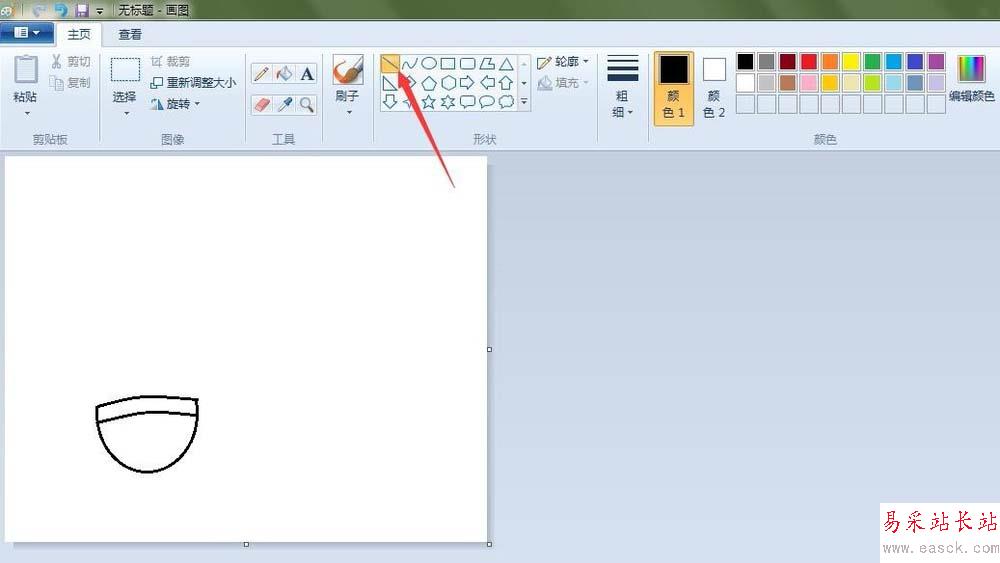Activate 颜色 2 background color box
1000x563 pixels.
pyautogui.click(x=714, y=88)
